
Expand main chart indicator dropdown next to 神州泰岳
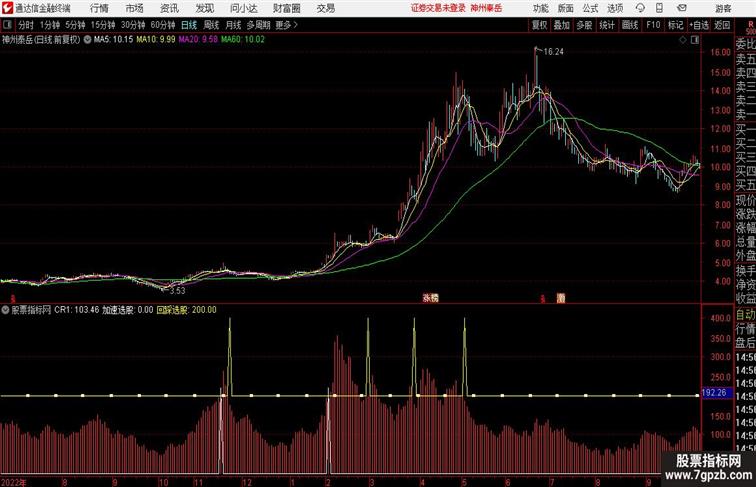(87, 40)
